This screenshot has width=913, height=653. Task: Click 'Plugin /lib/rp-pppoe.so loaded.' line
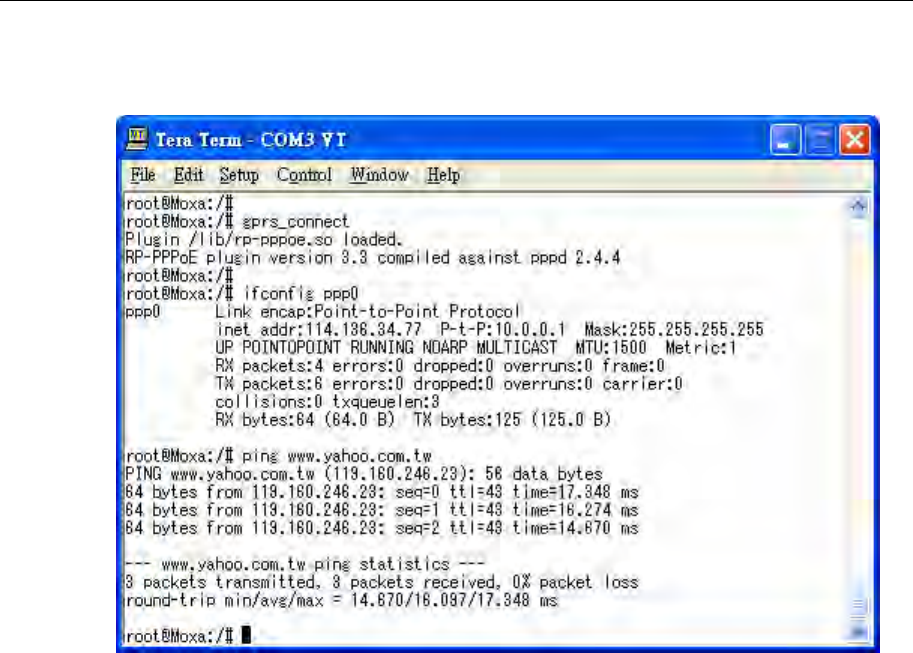pyautogui.click(x=264, y=240)
